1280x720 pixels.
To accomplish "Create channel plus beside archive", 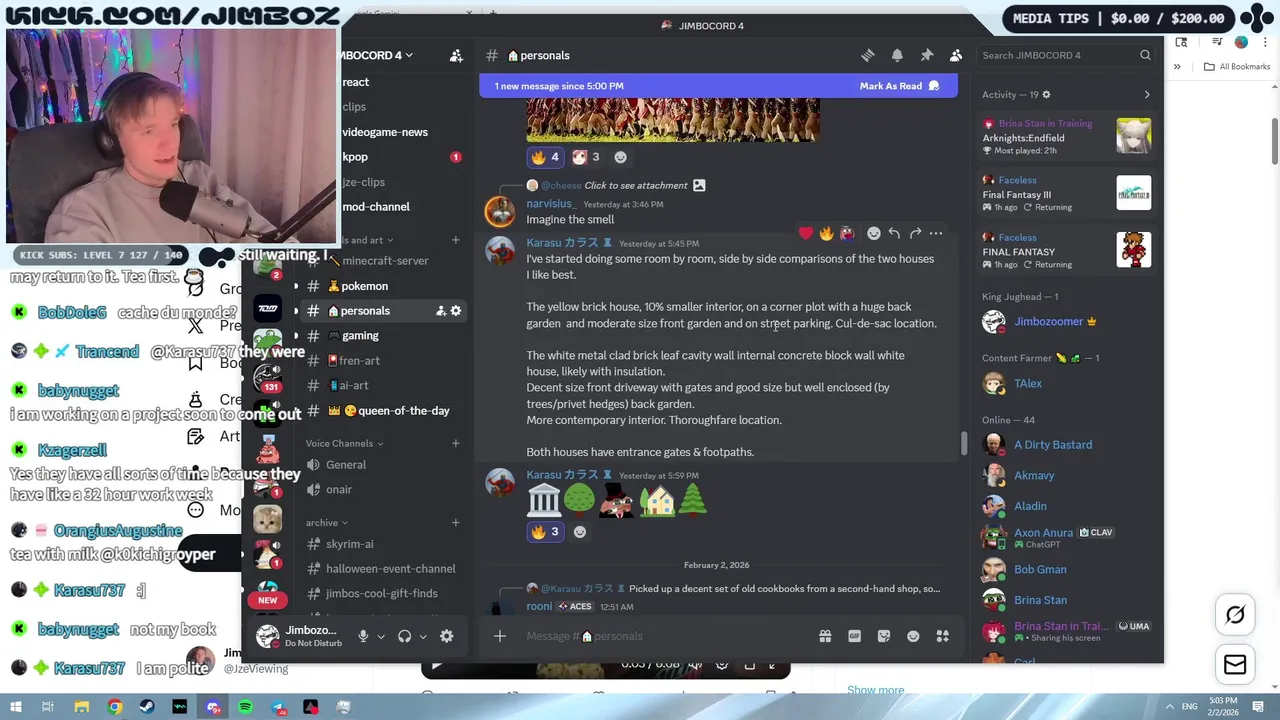I will pos(455,522).
